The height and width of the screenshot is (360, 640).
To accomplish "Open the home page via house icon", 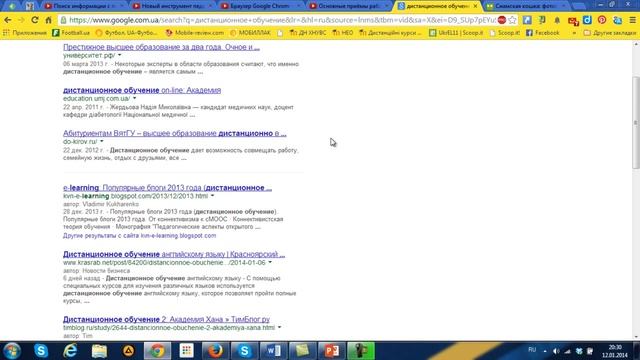I will coord(48,20).
